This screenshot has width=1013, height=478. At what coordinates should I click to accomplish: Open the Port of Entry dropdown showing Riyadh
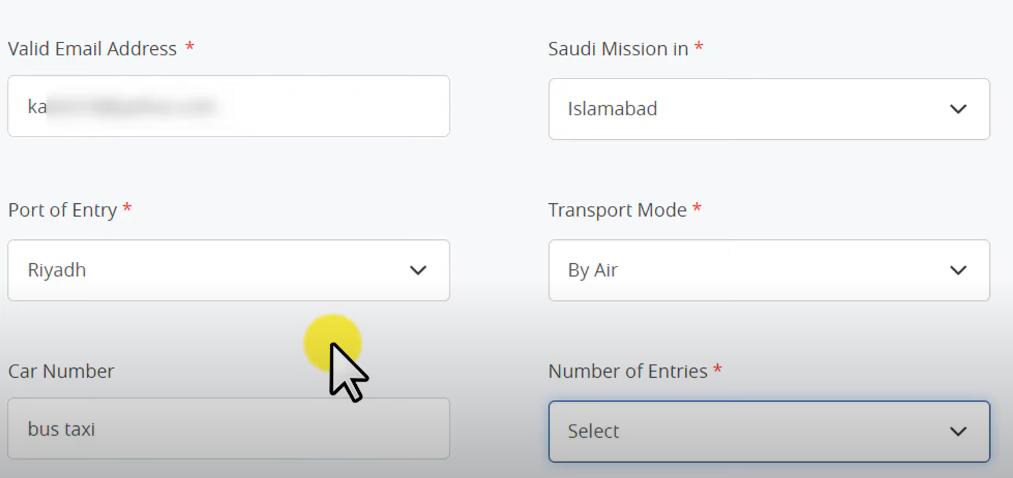tap(229, 270)
